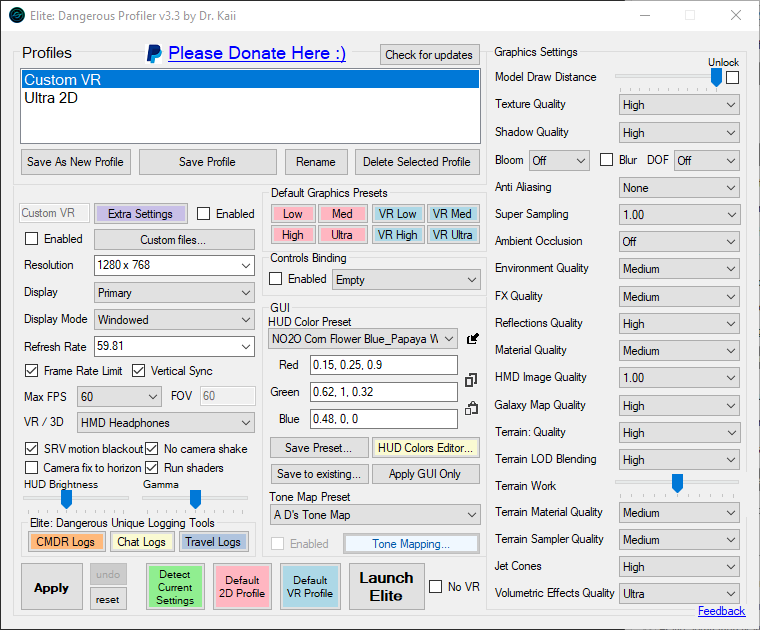
Task: Uncheck Vertical Sync
Action: point(139,371)
